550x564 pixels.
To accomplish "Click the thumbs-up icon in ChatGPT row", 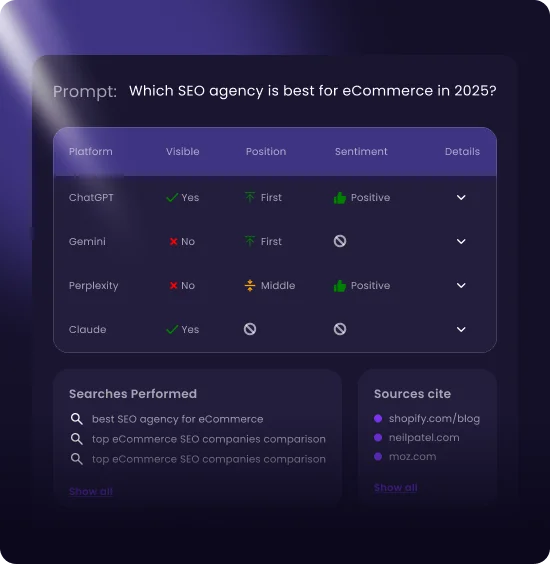I will (x=340, y=197).
